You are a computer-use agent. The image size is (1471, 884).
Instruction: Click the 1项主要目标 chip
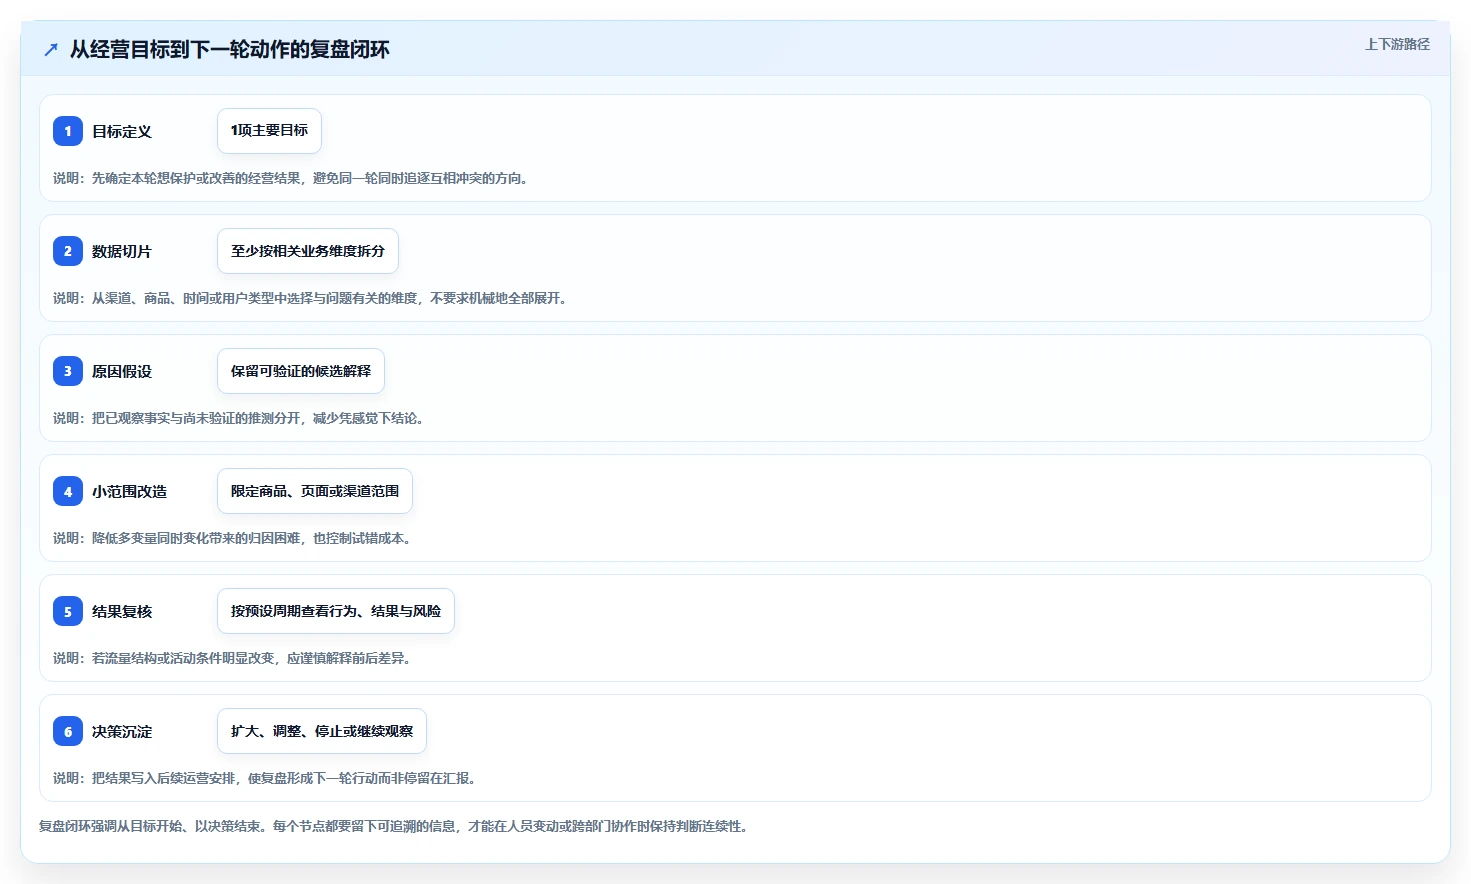[x=269, y=131]
